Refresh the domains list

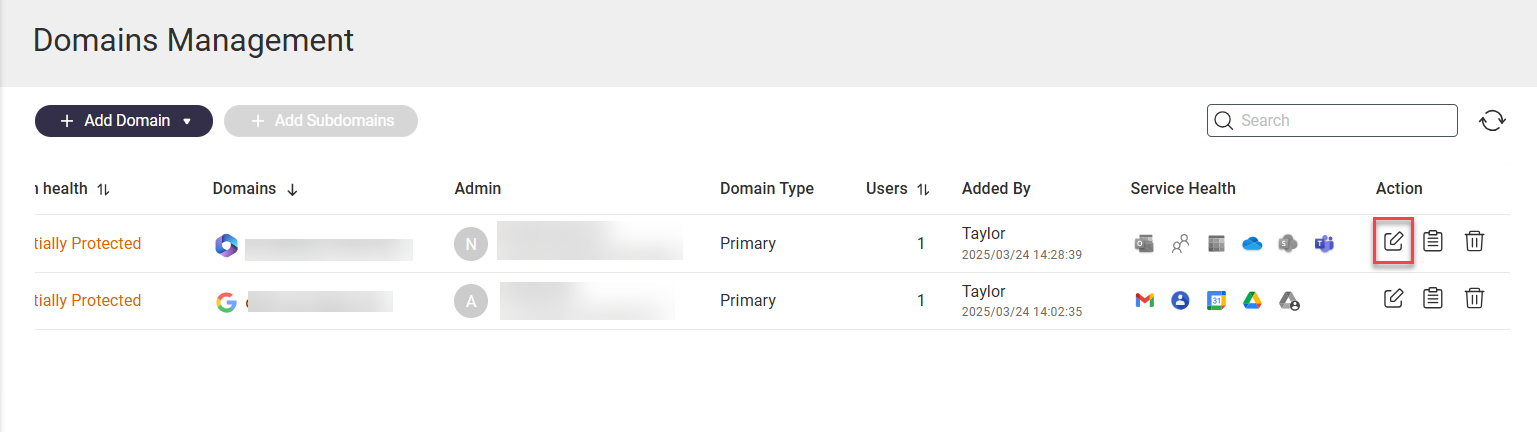coord(1492,121)
